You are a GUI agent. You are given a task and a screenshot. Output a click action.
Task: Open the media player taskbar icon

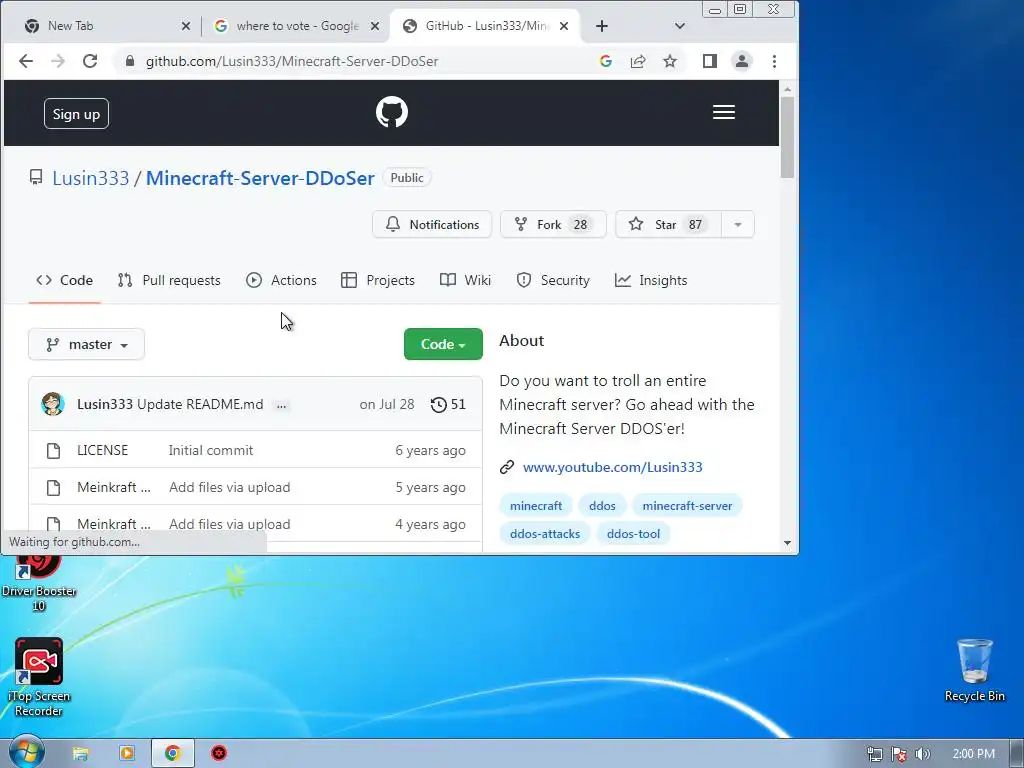pyautogui.click(x=127, y=754)
